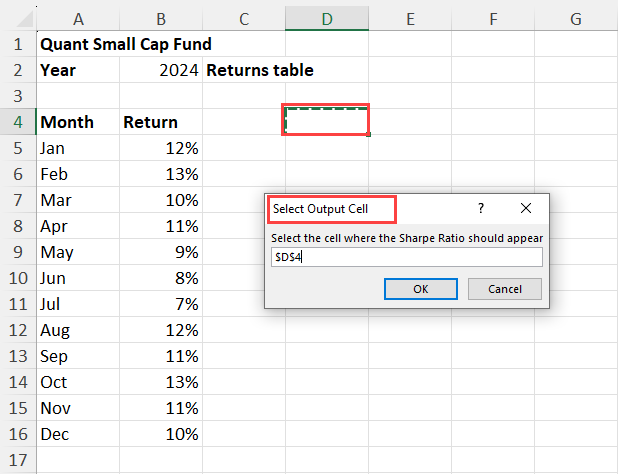Image resolution: width=618 pixels, height=474 pixels.
Task: Select the Return header cell
Action: click(x=161, y=122)
